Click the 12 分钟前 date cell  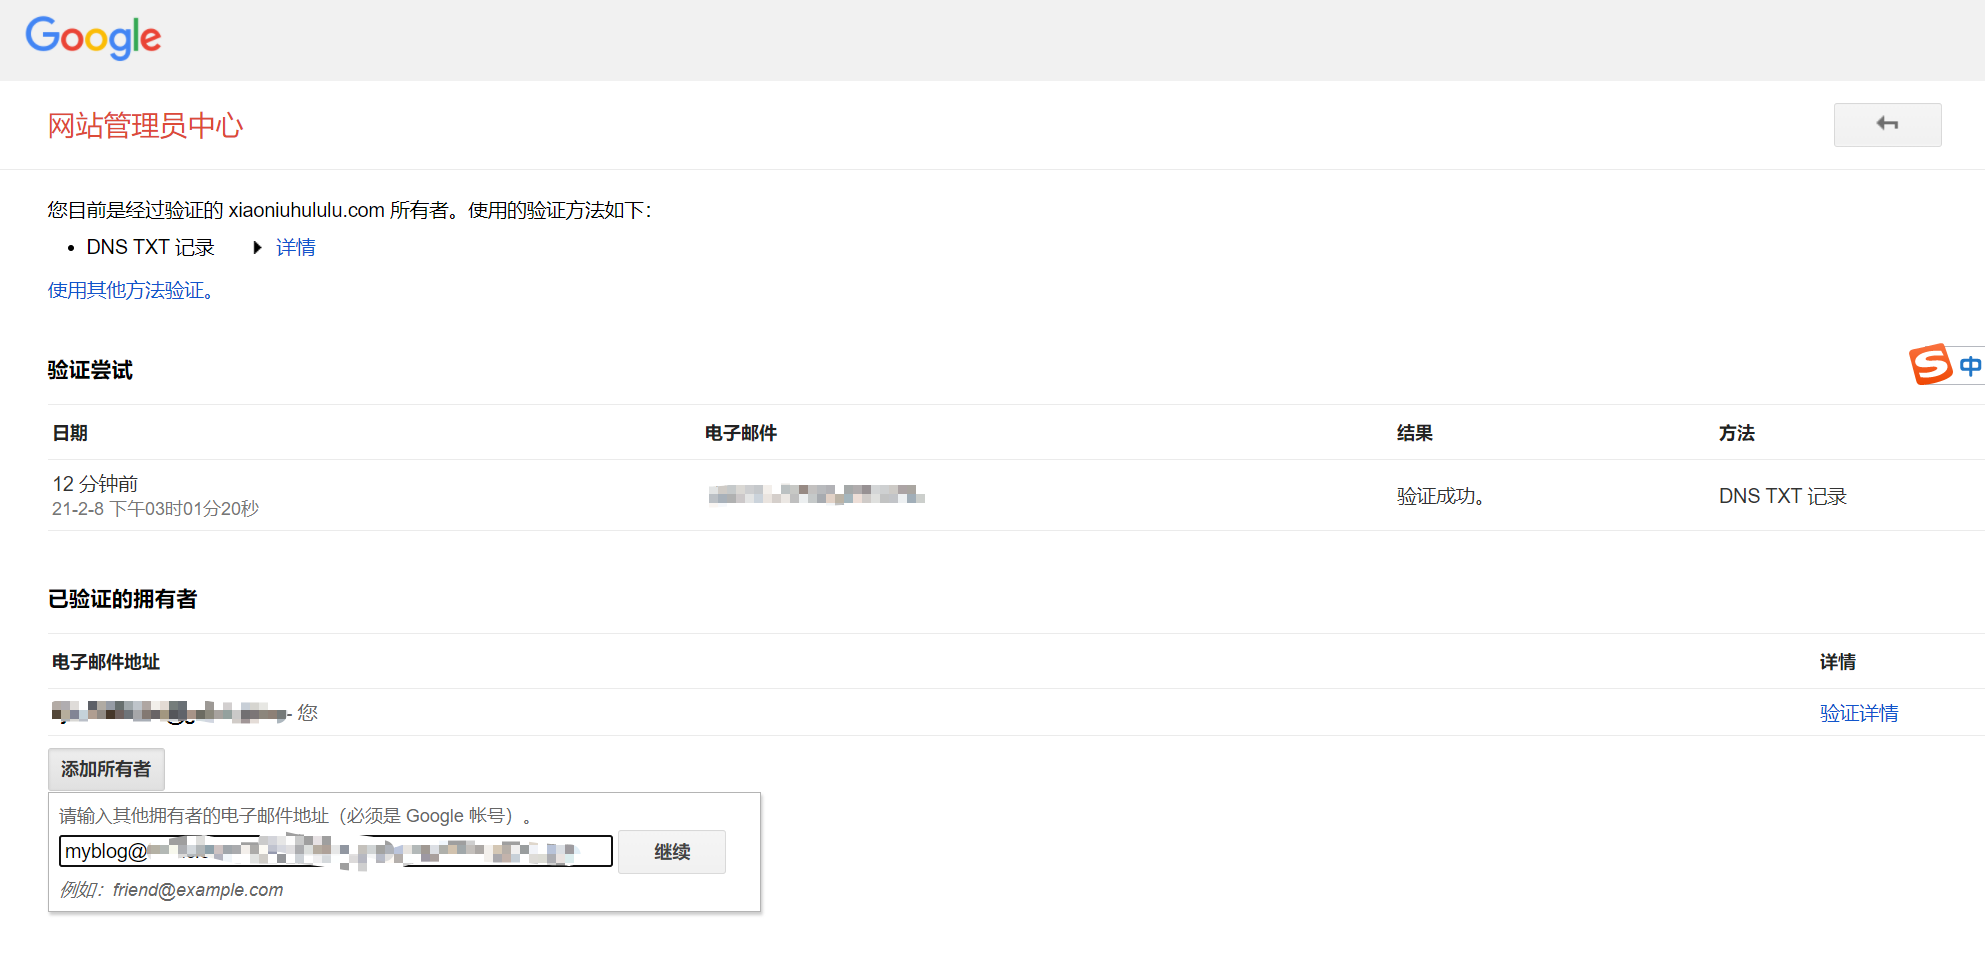(95, 484)
